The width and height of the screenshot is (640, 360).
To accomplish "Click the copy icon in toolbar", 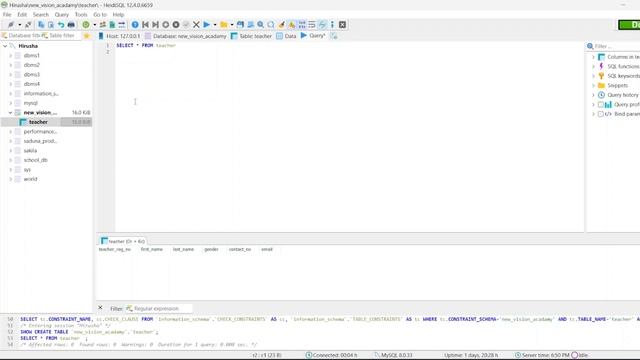I will [41, 25].
